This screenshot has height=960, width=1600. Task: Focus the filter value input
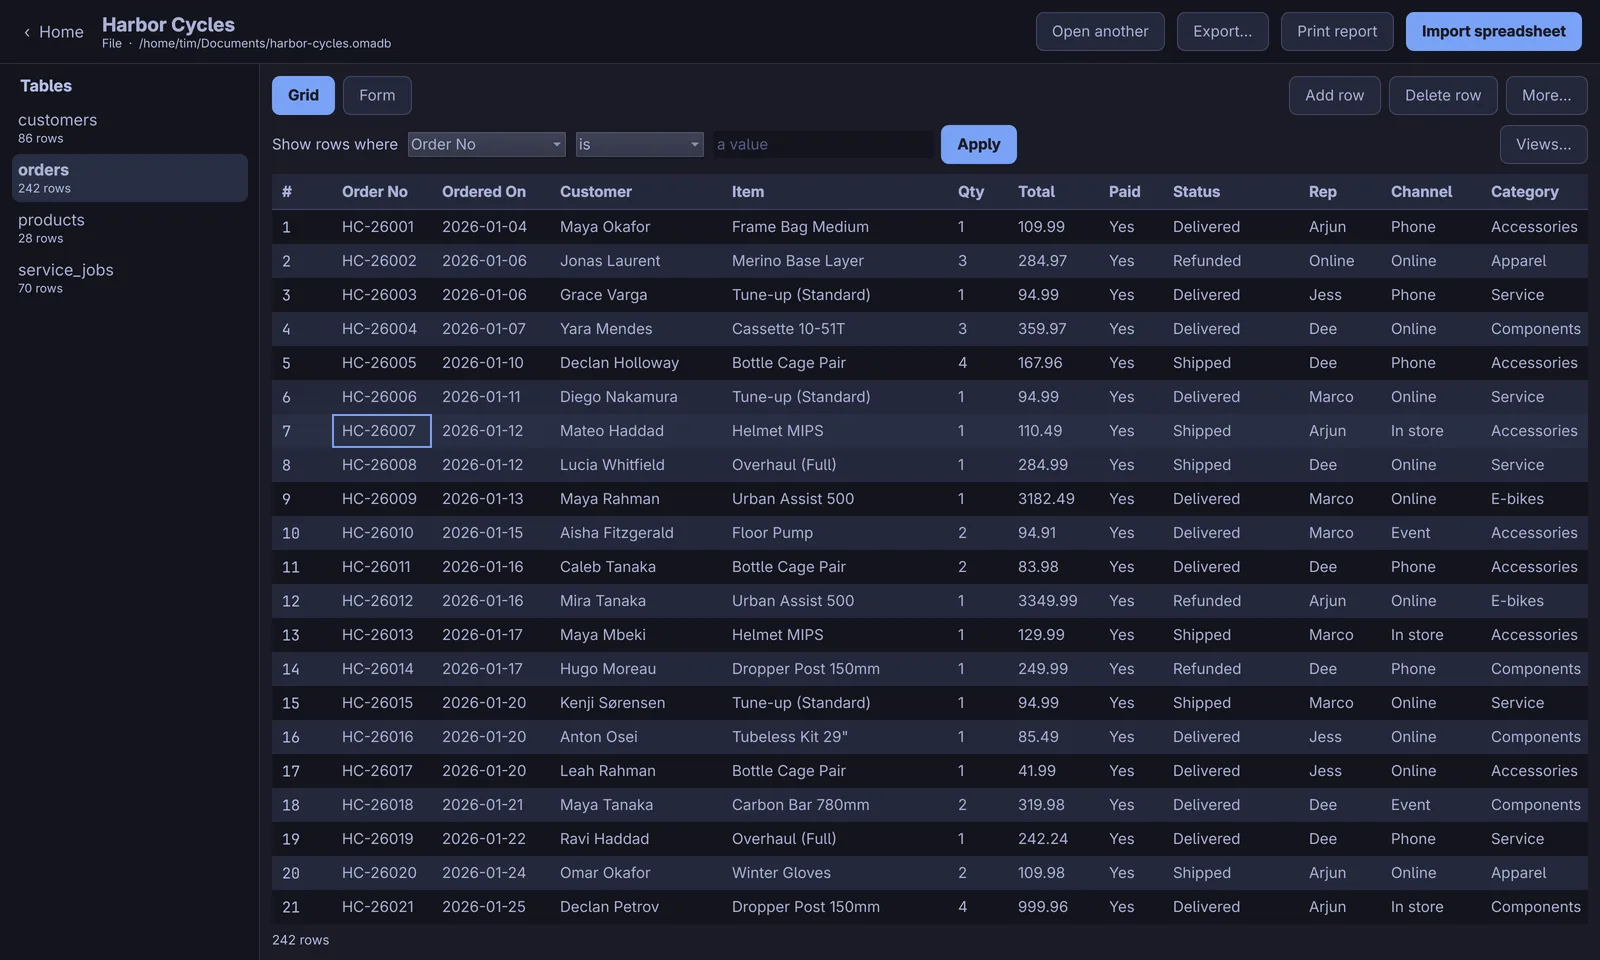pos(823,144)
